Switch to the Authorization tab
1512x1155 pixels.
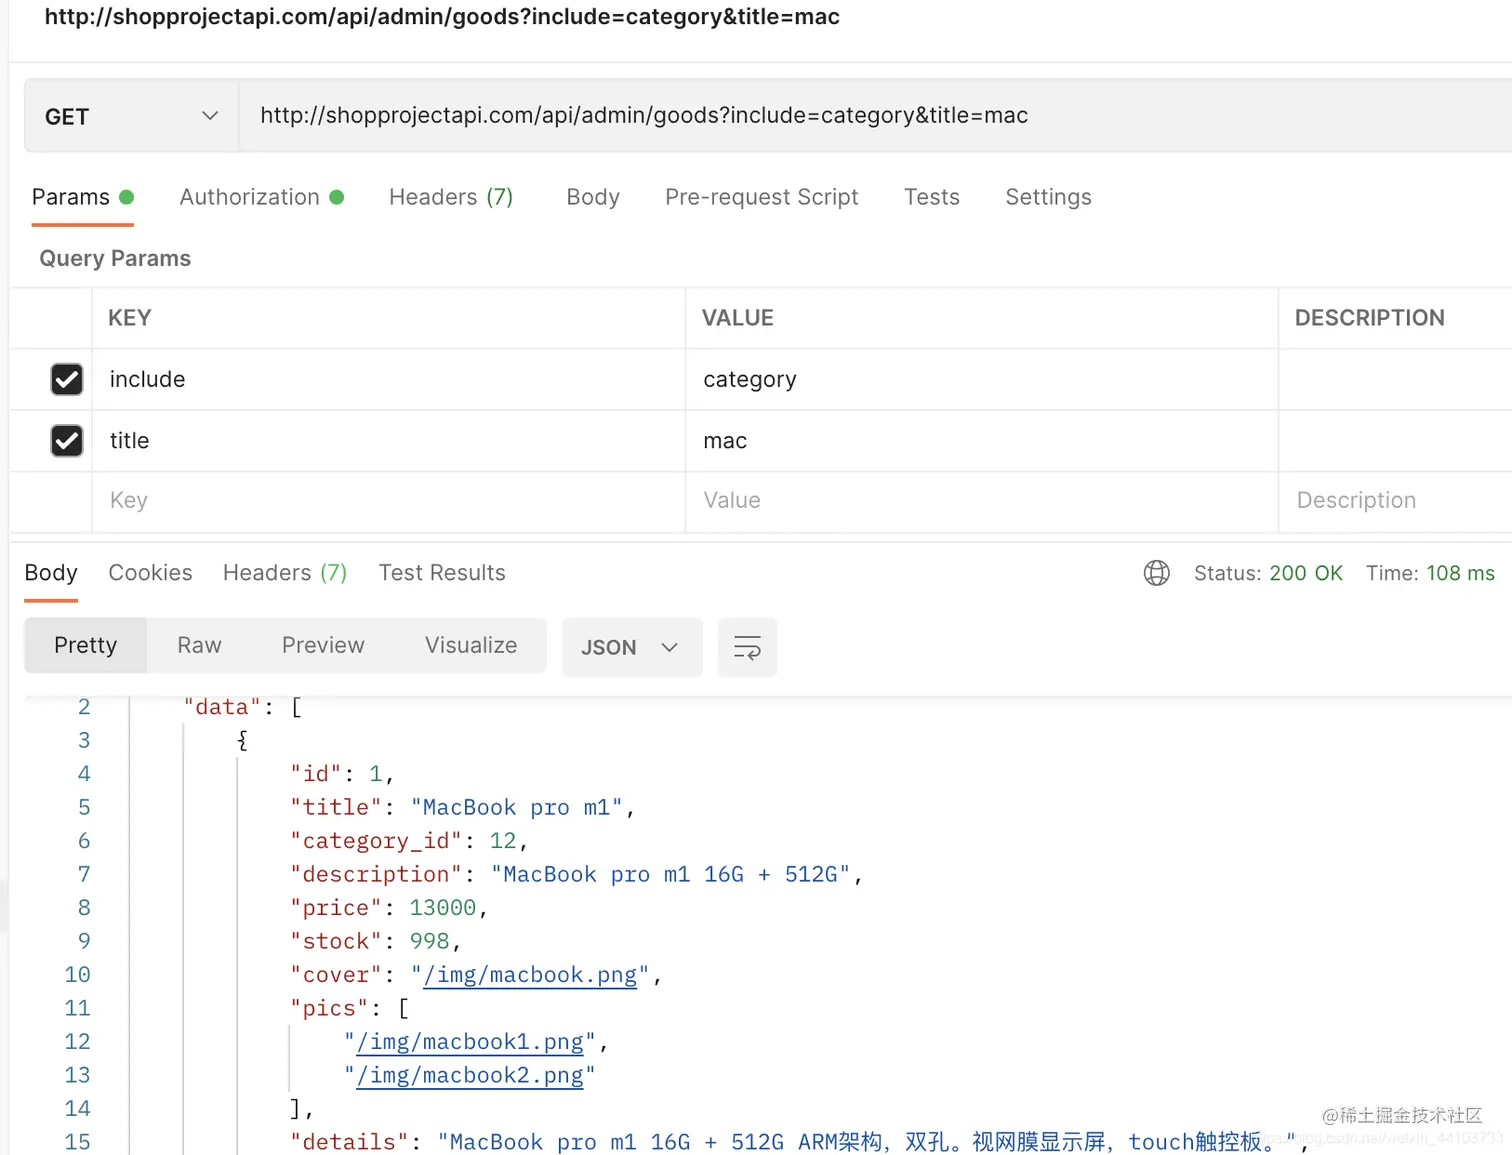coord(262,197)
